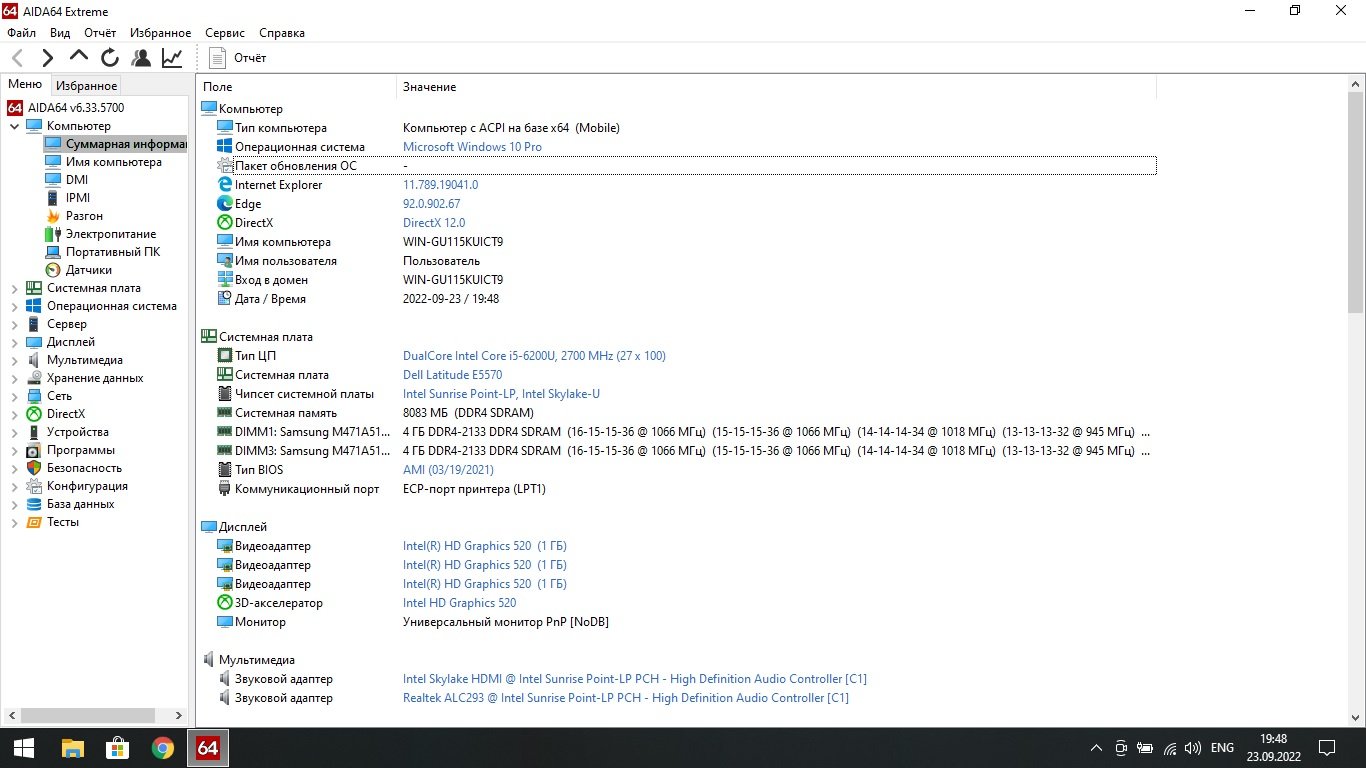1366x768 pixels.
Task: Refresh the current page via toolbar icon
Action: [110, 58]
